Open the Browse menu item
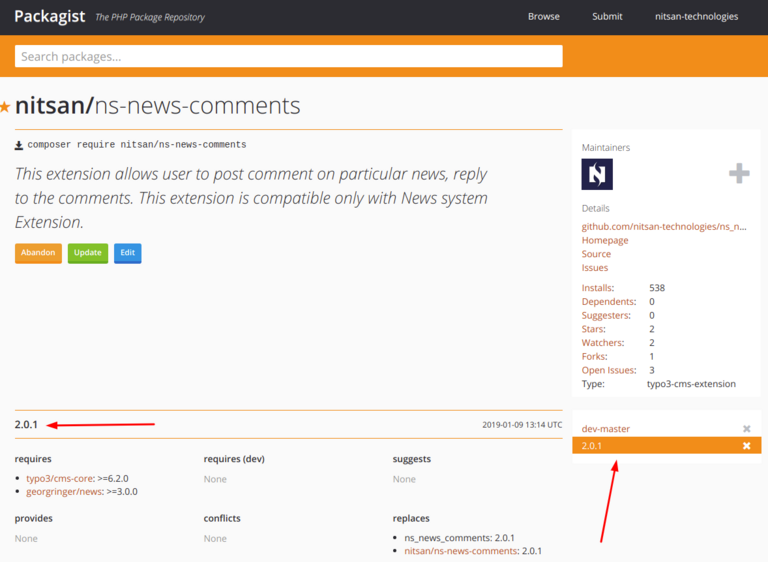 (x=543, y=17)
